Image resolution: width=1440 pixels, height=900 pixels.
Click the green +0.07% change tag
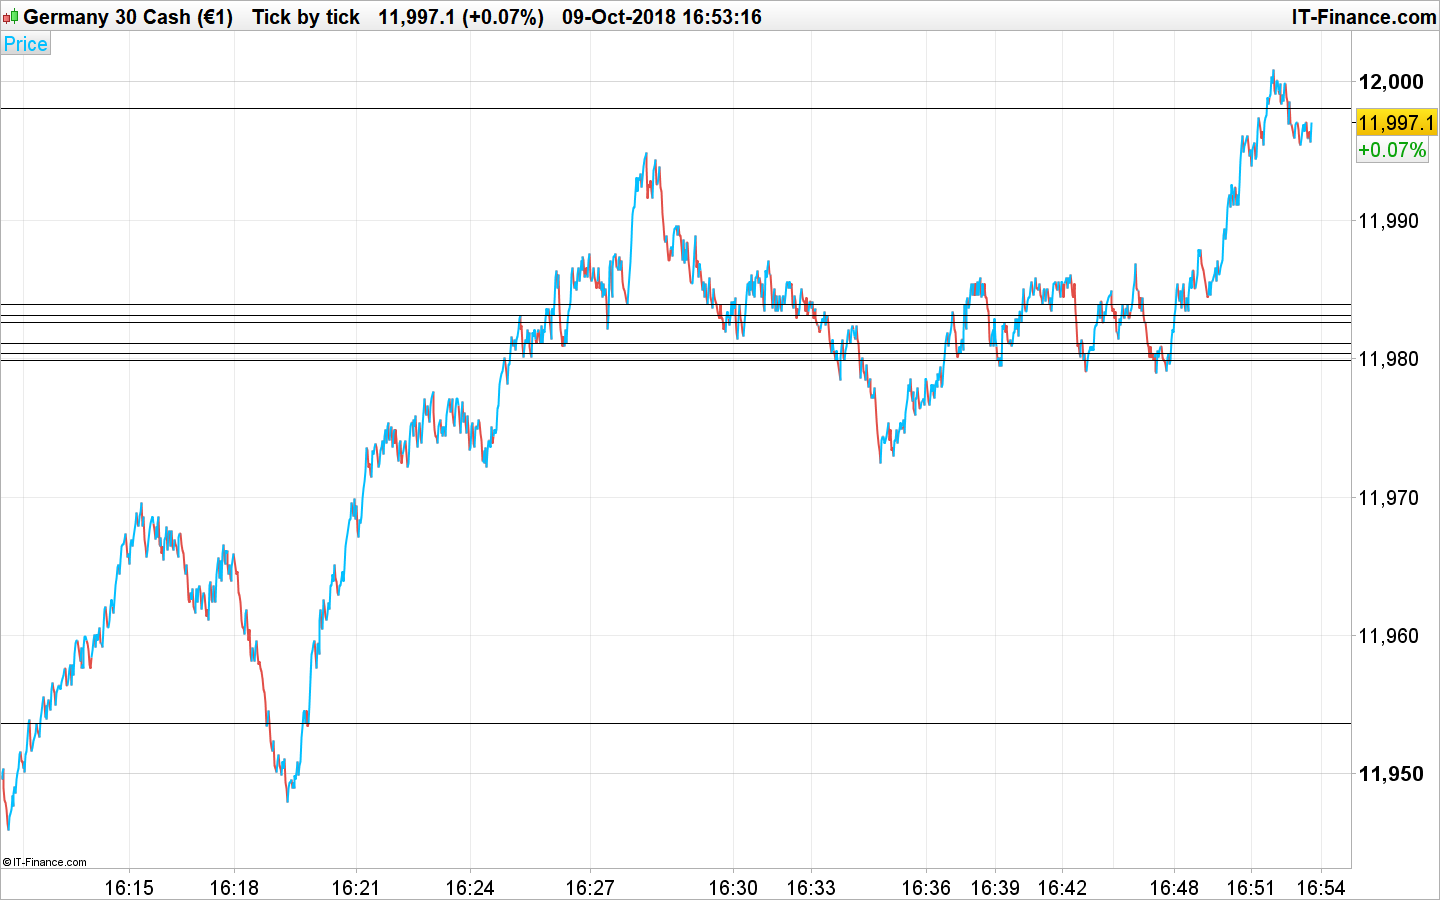pyautogui.click(x=1392, y=150)
